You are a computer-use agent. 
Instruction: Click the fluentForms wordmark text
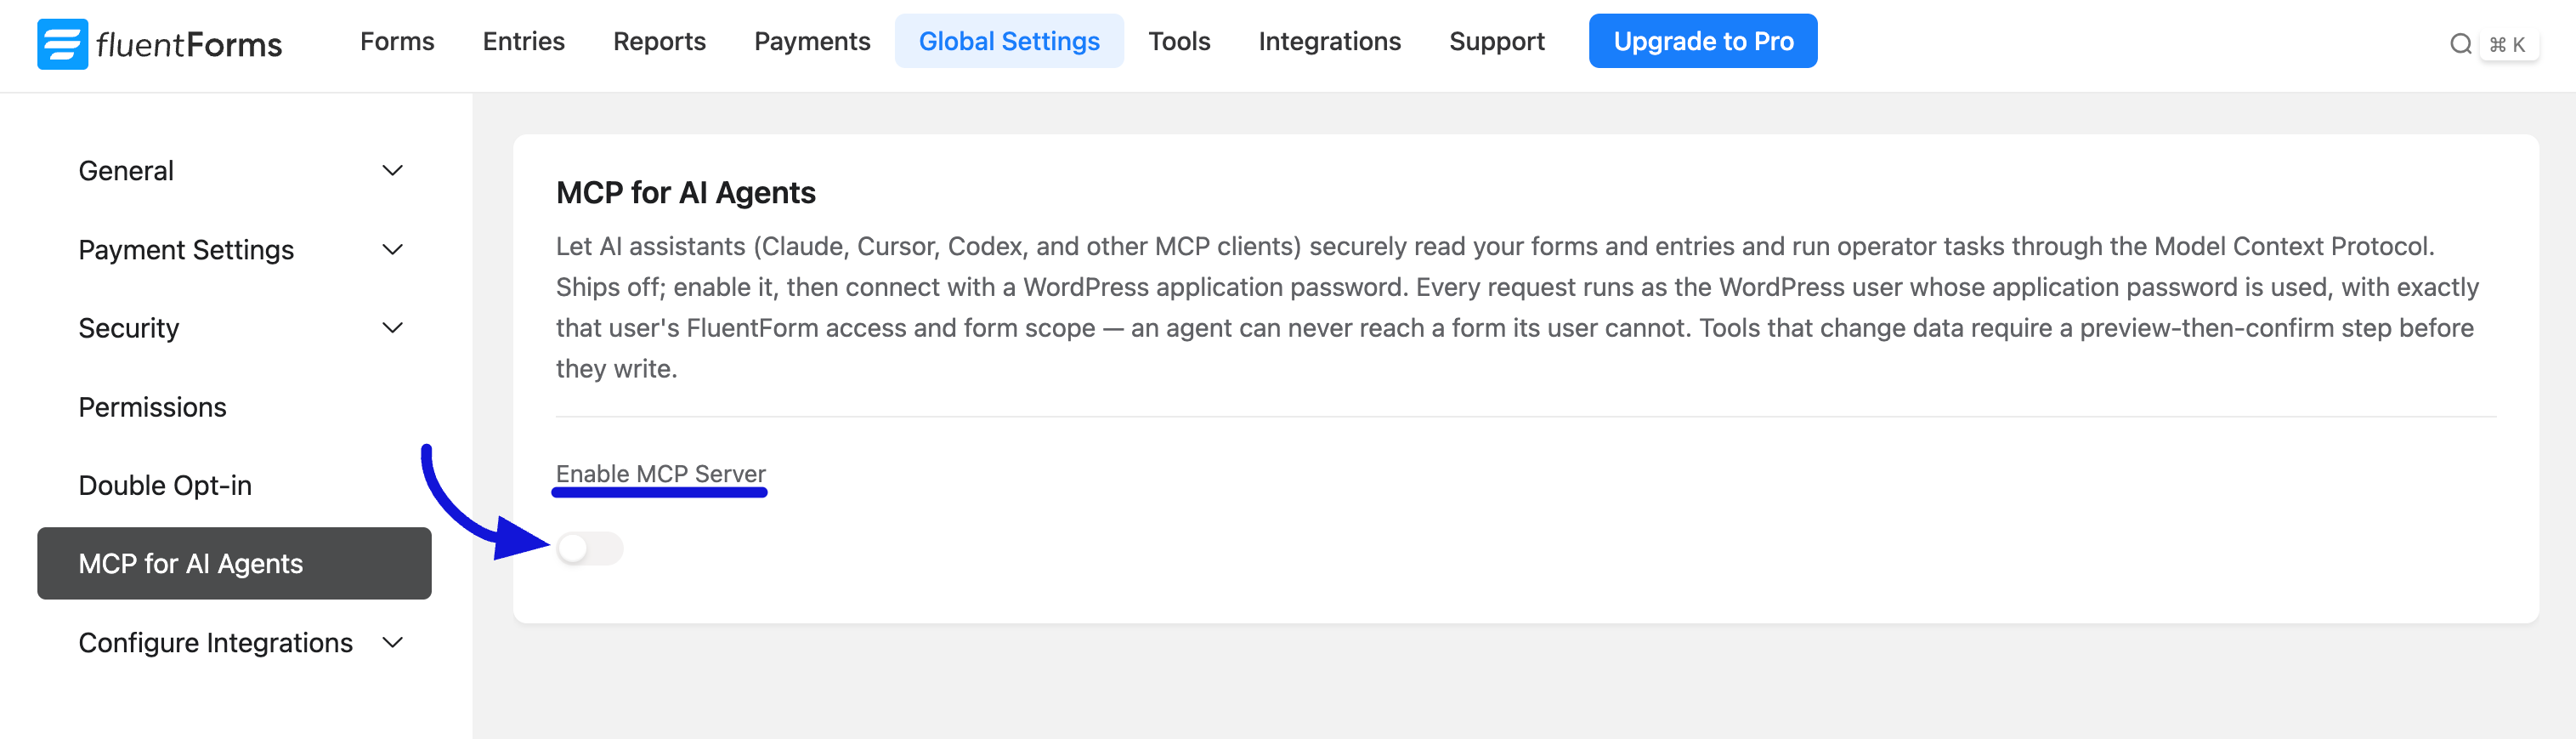189,45
